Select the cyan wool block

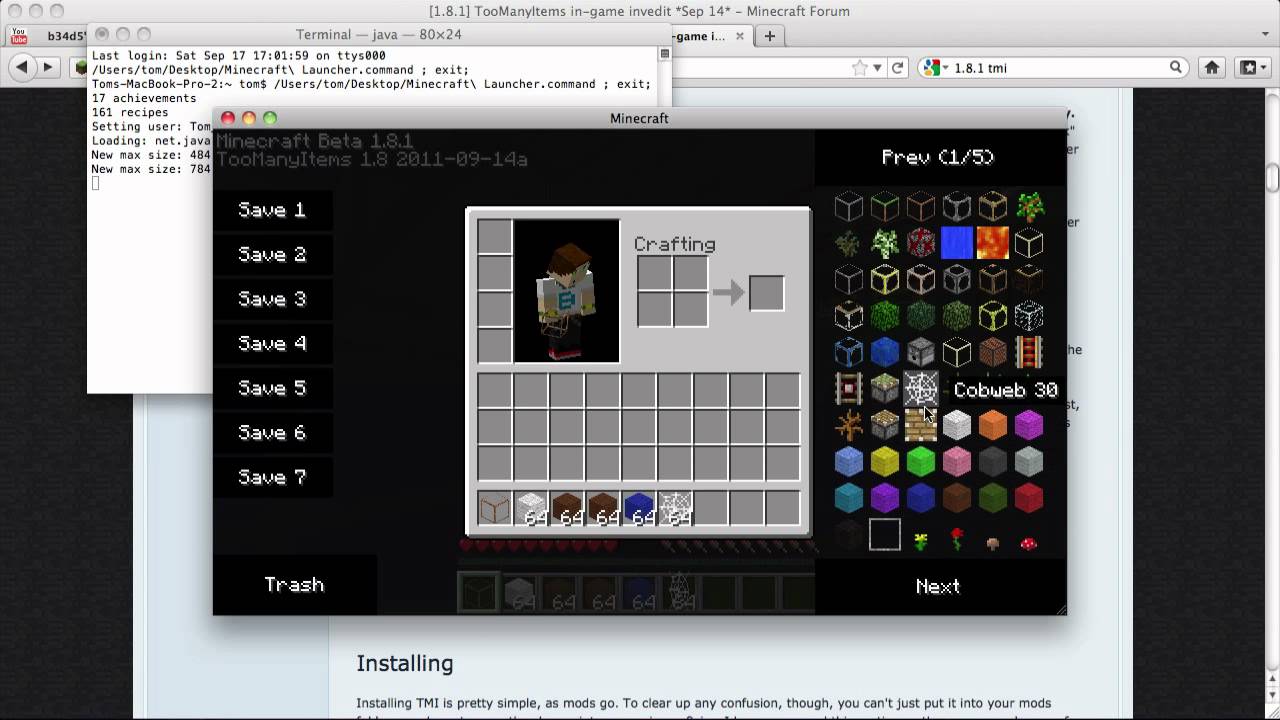(x=849, y=497)
